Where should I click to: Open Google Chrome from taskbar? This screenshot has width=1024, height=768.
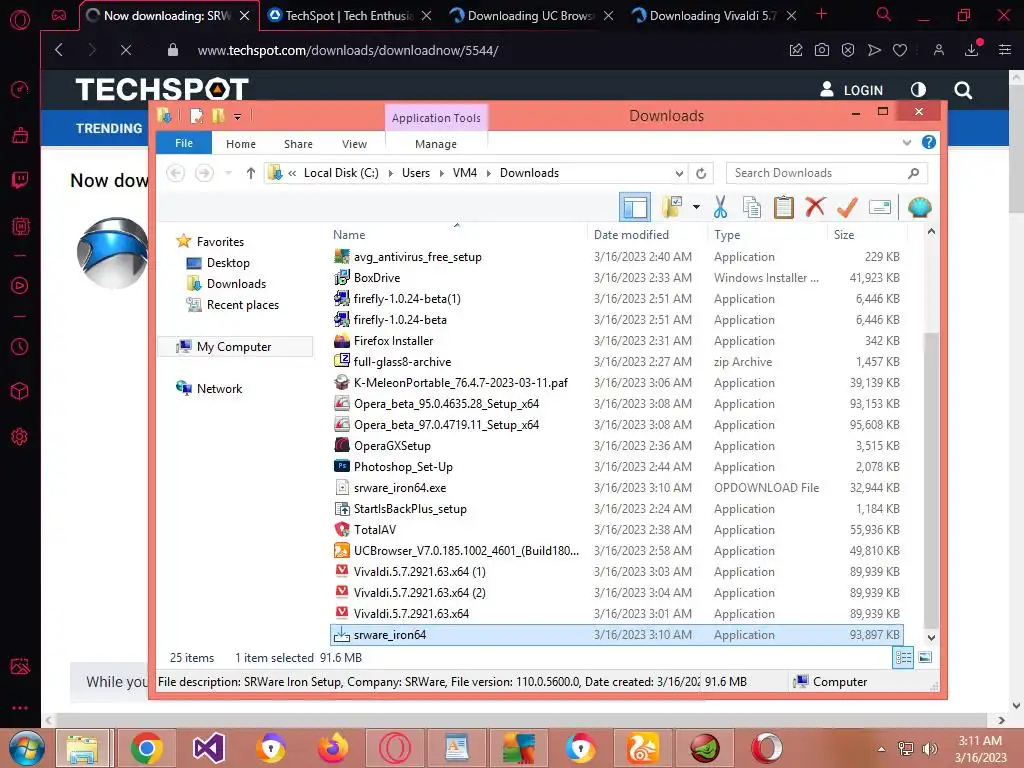146,748
